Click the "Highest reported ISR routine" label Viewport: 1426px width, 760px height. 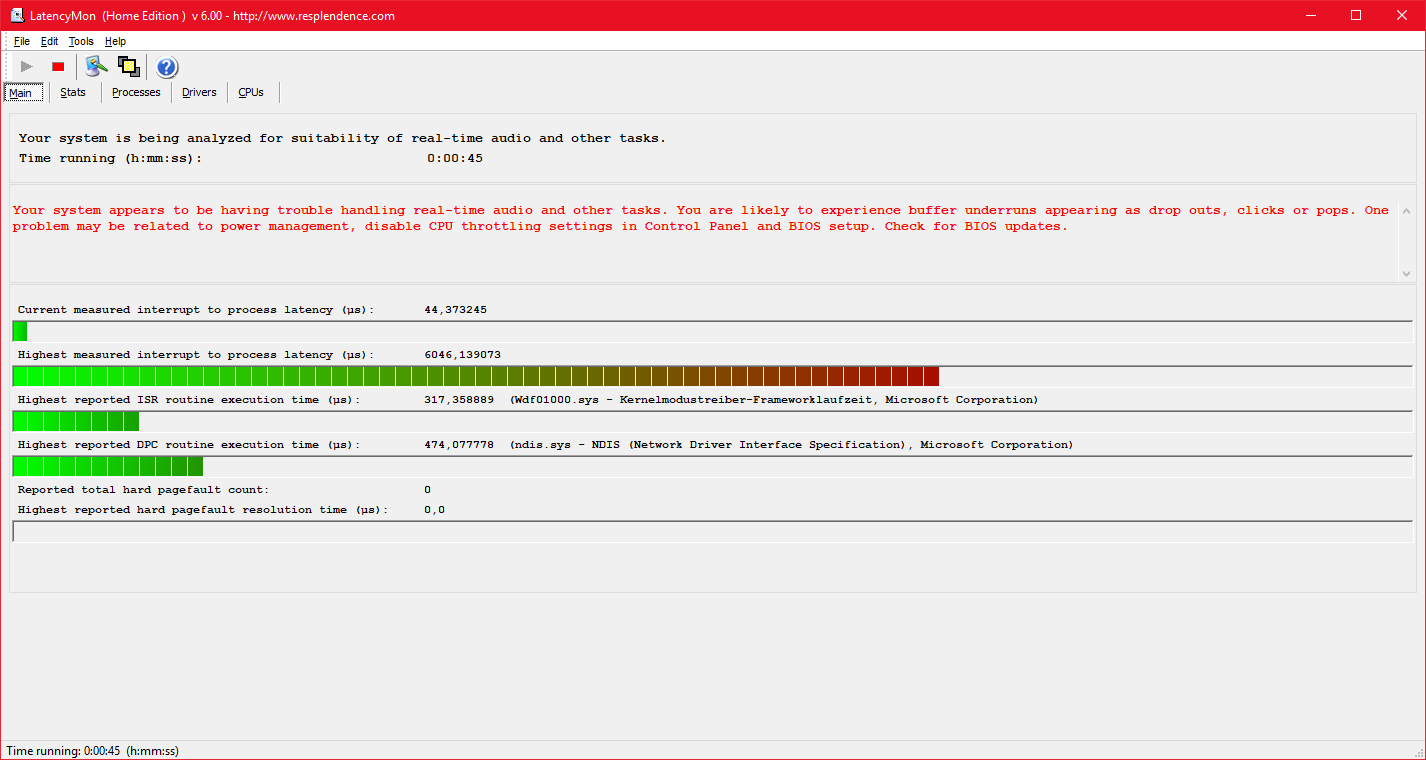click(x=189, y=400)
